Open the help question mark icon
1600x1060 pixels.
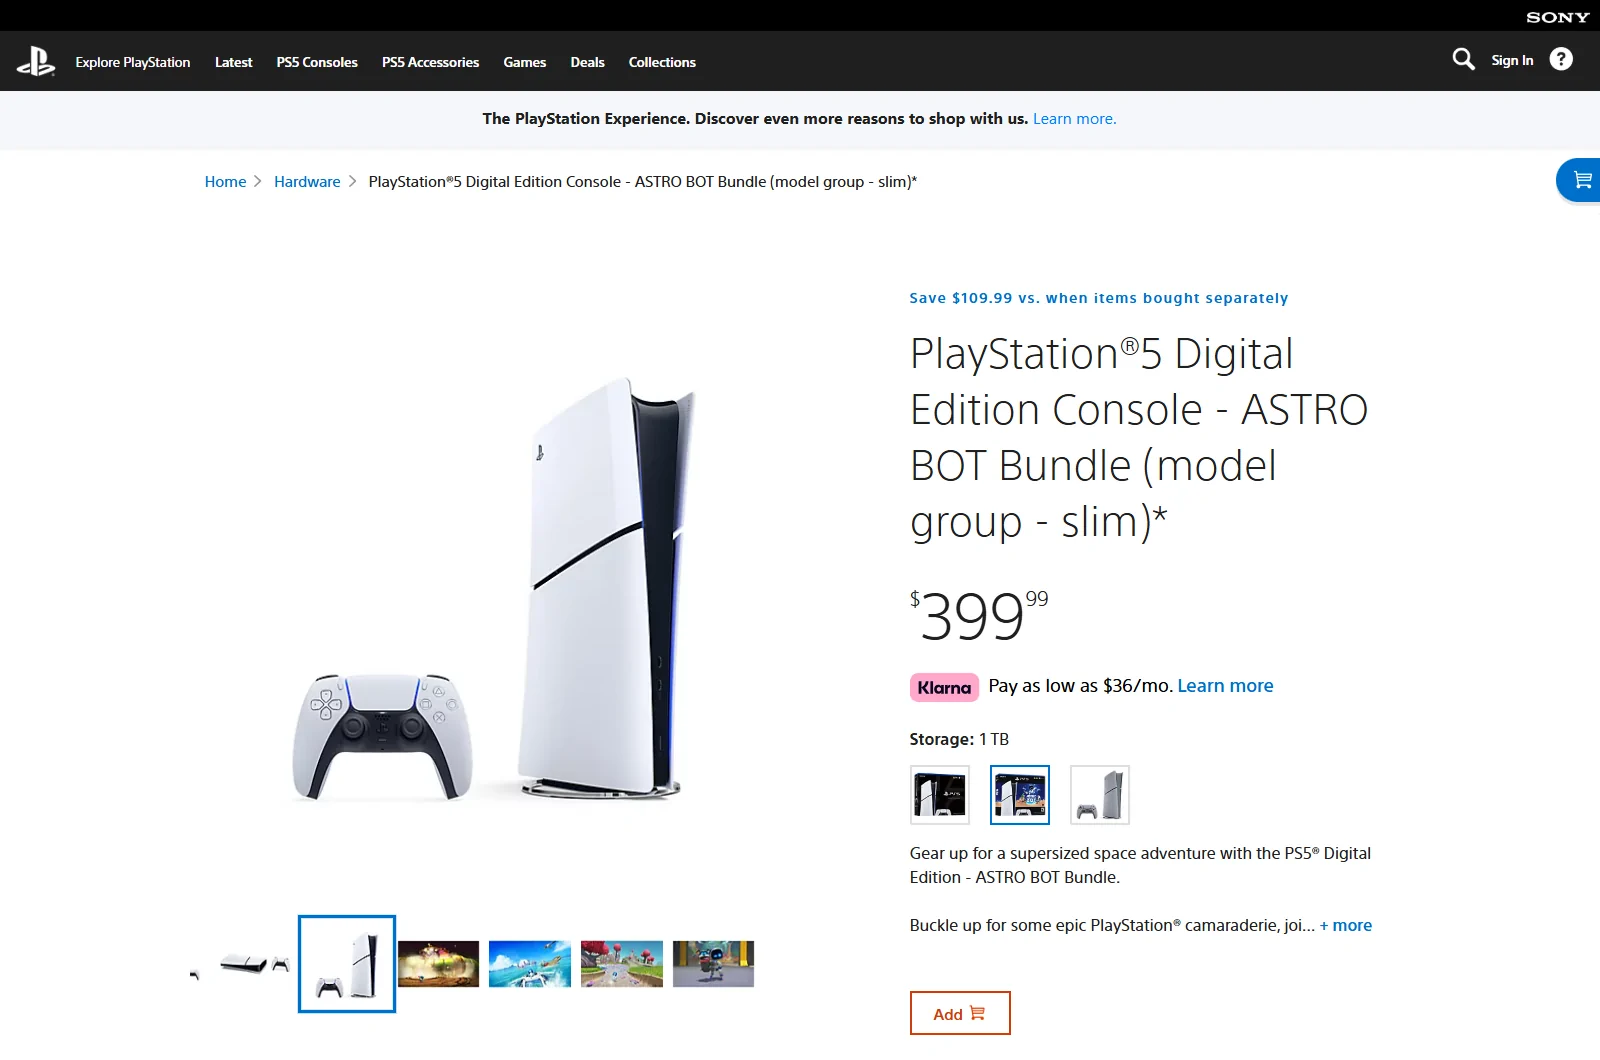[1561, 60]
